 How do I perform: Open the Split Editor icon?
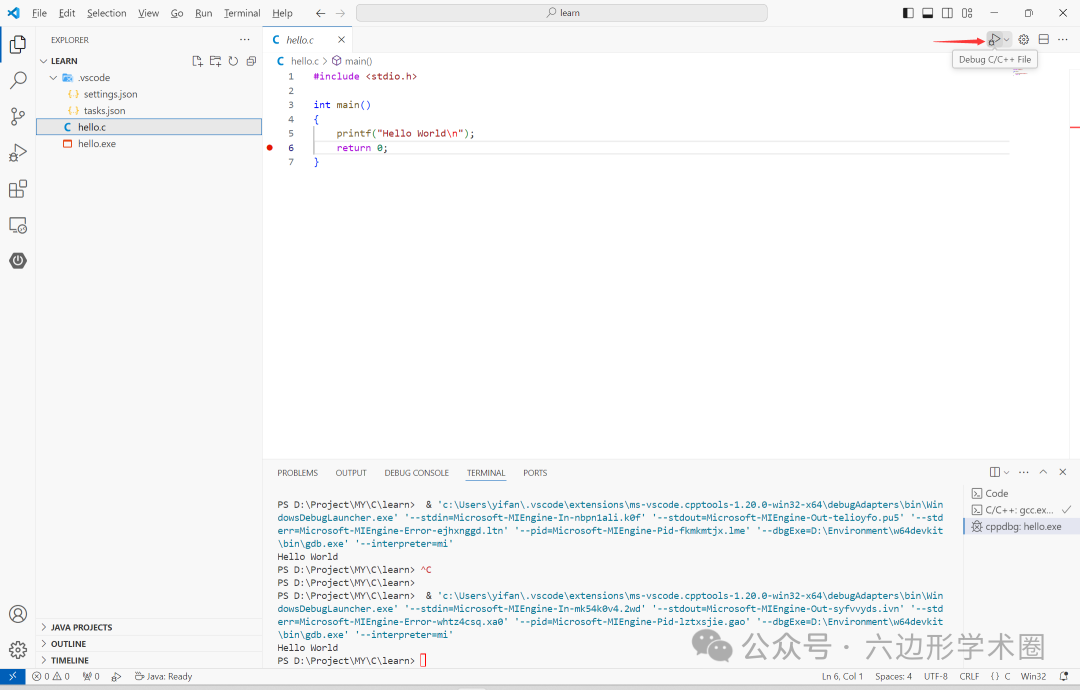click(x=1043, y=40)
